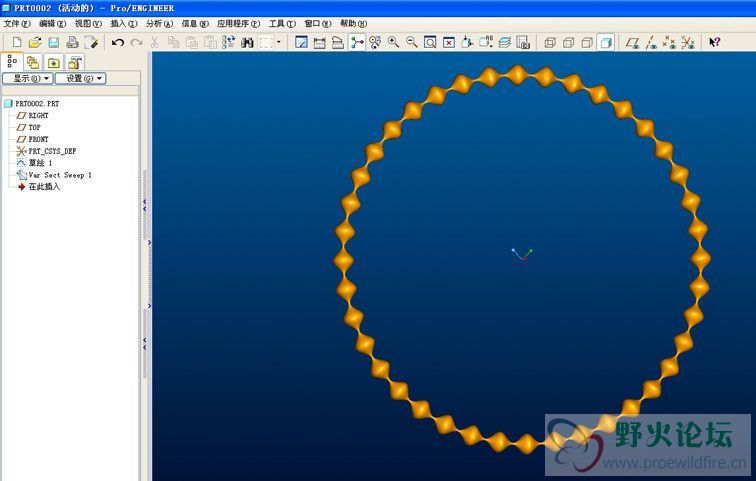The image size is (756, 481).
Task: Switch to no hidden display mode
Action: pos(587,42)
